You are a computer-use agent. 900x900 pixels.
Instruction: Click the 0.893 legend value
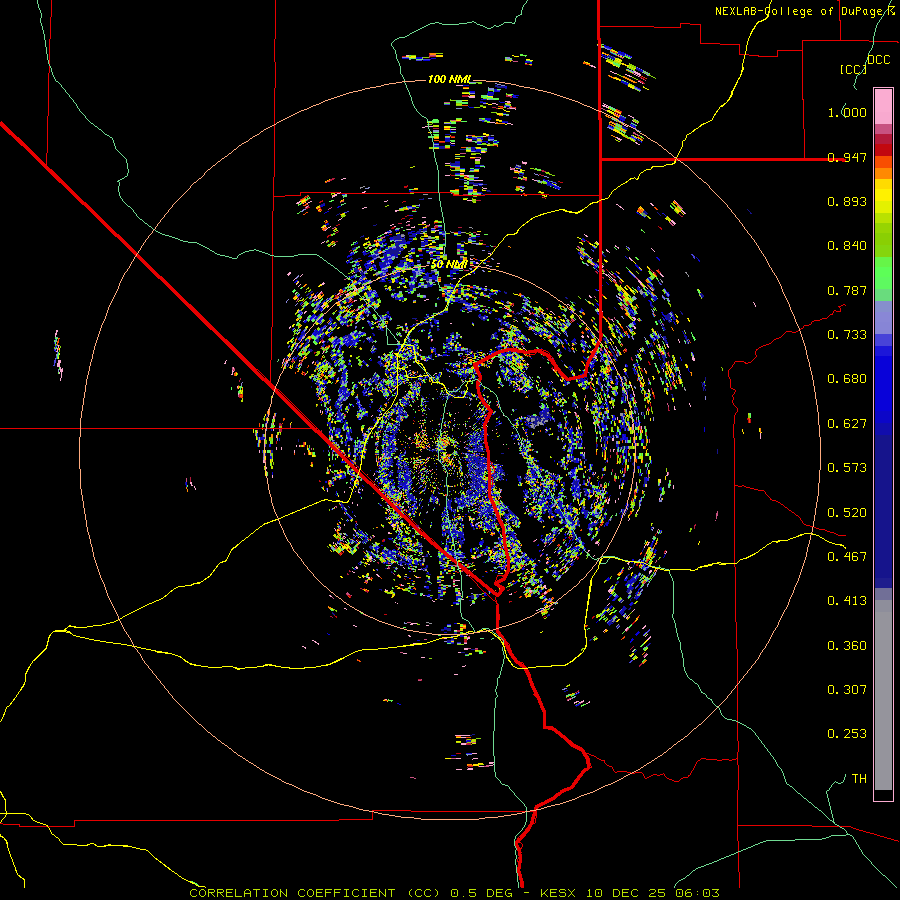click(847, 201)
